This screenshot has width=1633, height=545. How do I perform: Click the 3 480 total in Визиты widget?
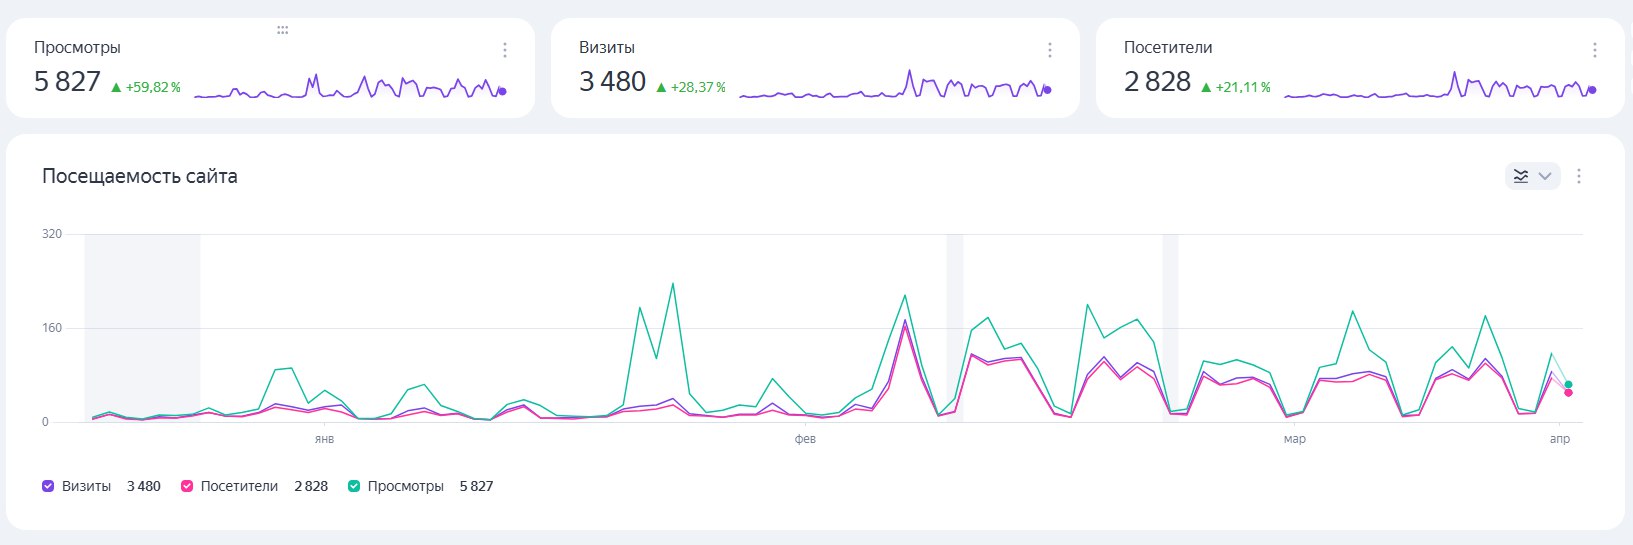(612, 81)
